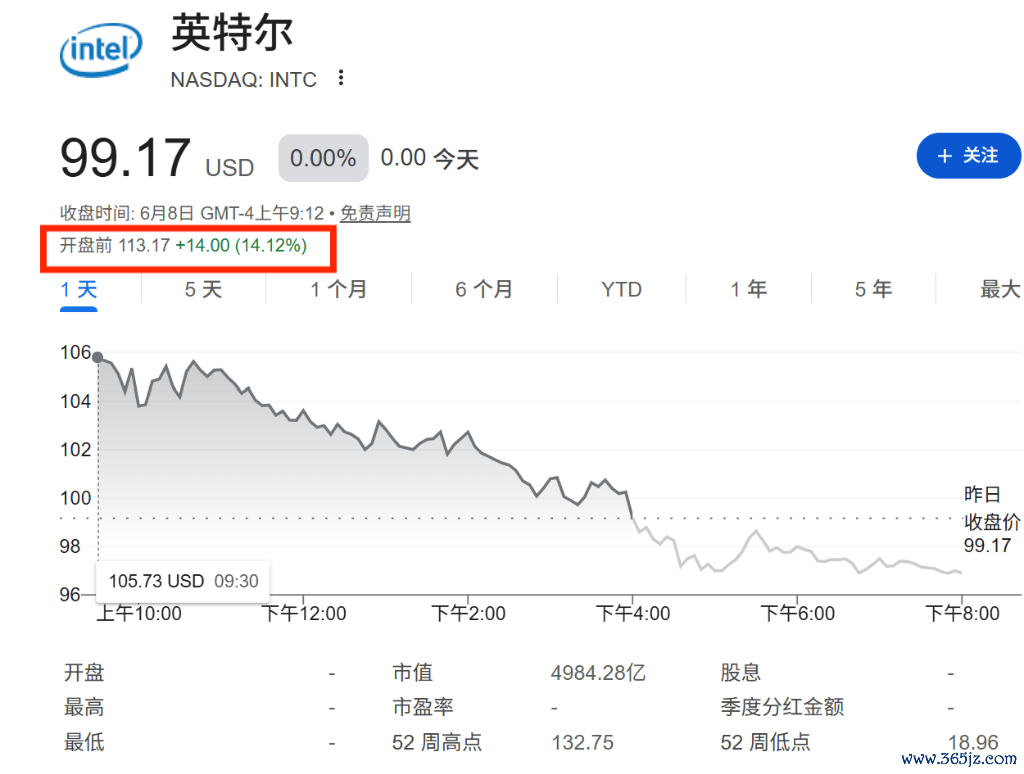This screenshot has height=774, width=1024.
Task: Switch to the 1 年 tab
Action: pyautogui.click(x=748, y=289)
